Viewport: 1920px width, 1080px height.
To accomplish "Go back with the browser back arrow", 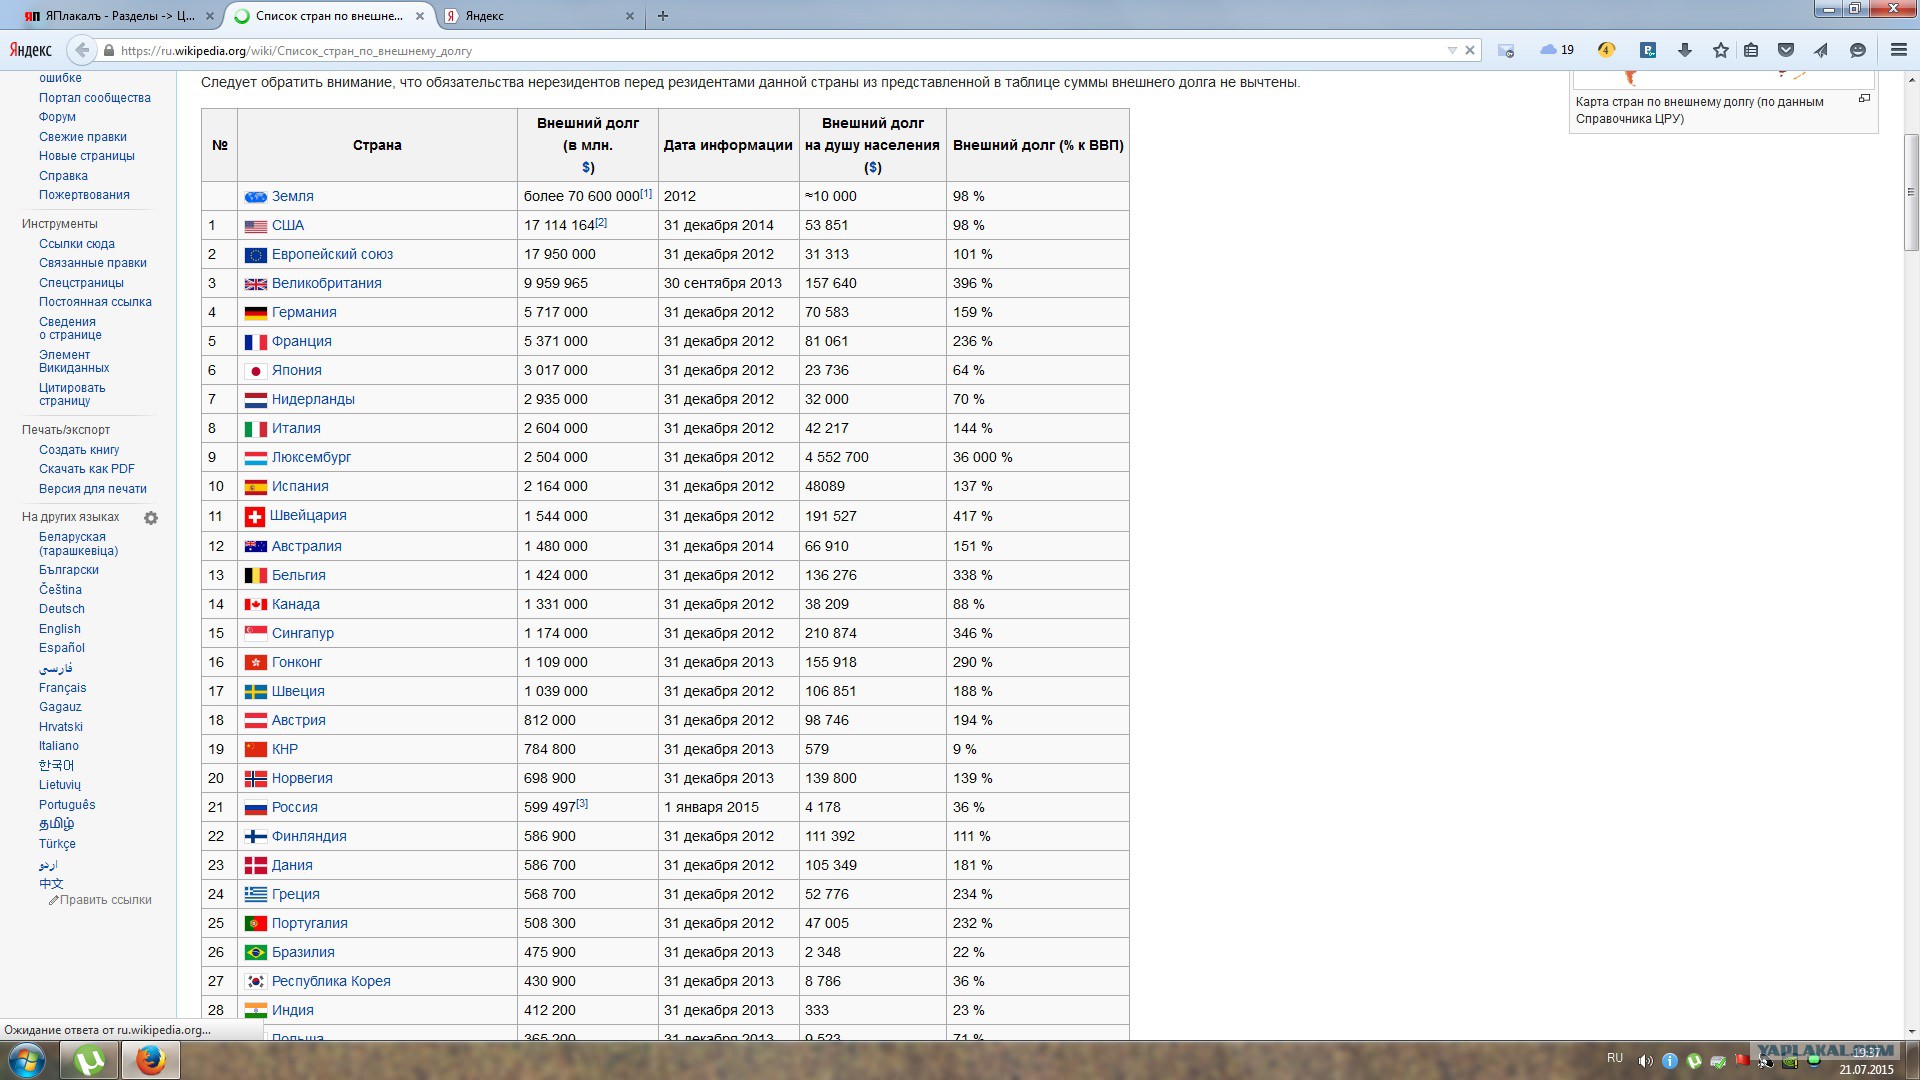I will (82, 50).
